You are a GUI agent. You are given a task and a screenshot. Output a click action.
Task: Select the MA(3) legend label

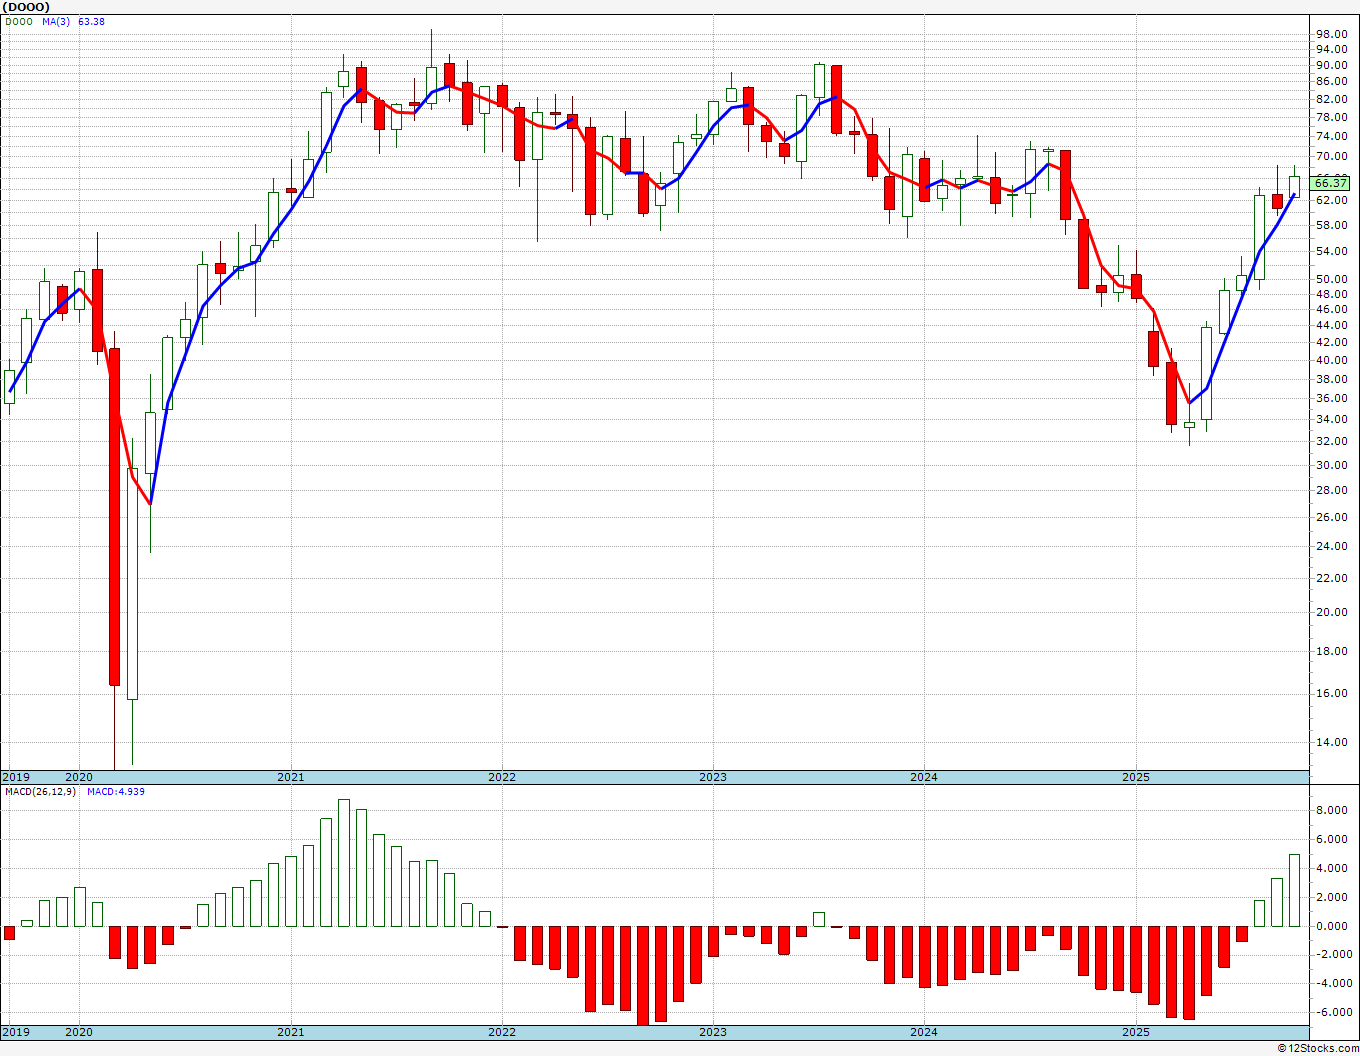[56, 21]
